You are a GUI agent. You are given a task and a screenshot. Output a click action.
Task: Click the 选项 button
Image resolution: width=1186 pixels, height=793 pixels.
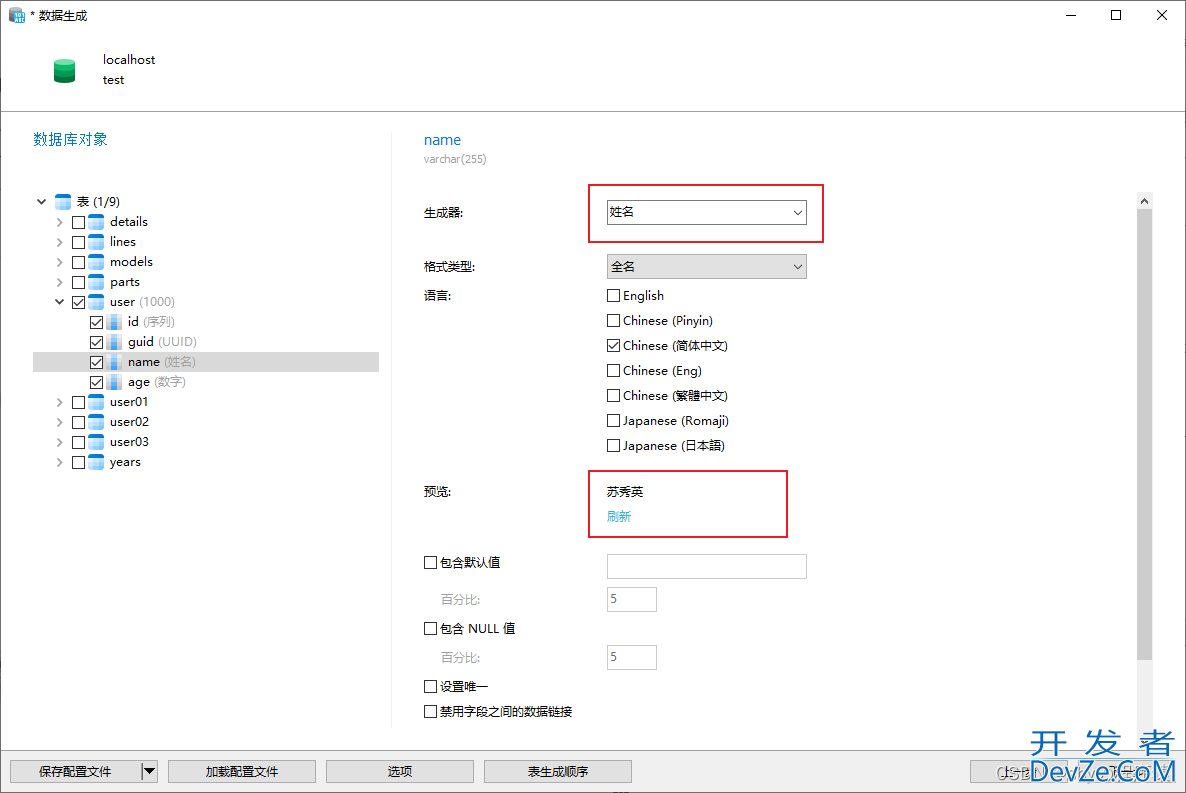400,772
